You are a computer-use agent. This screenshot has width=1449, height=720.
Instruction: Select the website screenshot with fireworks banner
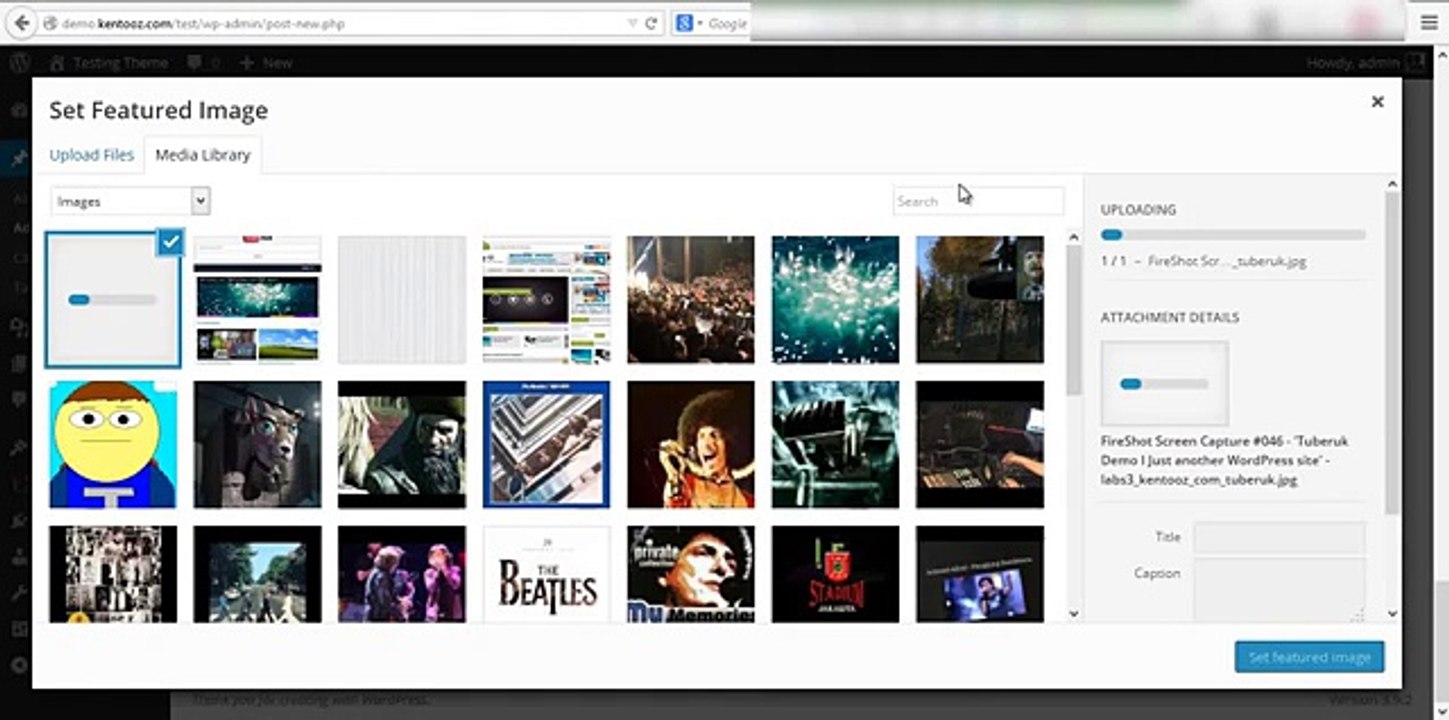point(257,299)
